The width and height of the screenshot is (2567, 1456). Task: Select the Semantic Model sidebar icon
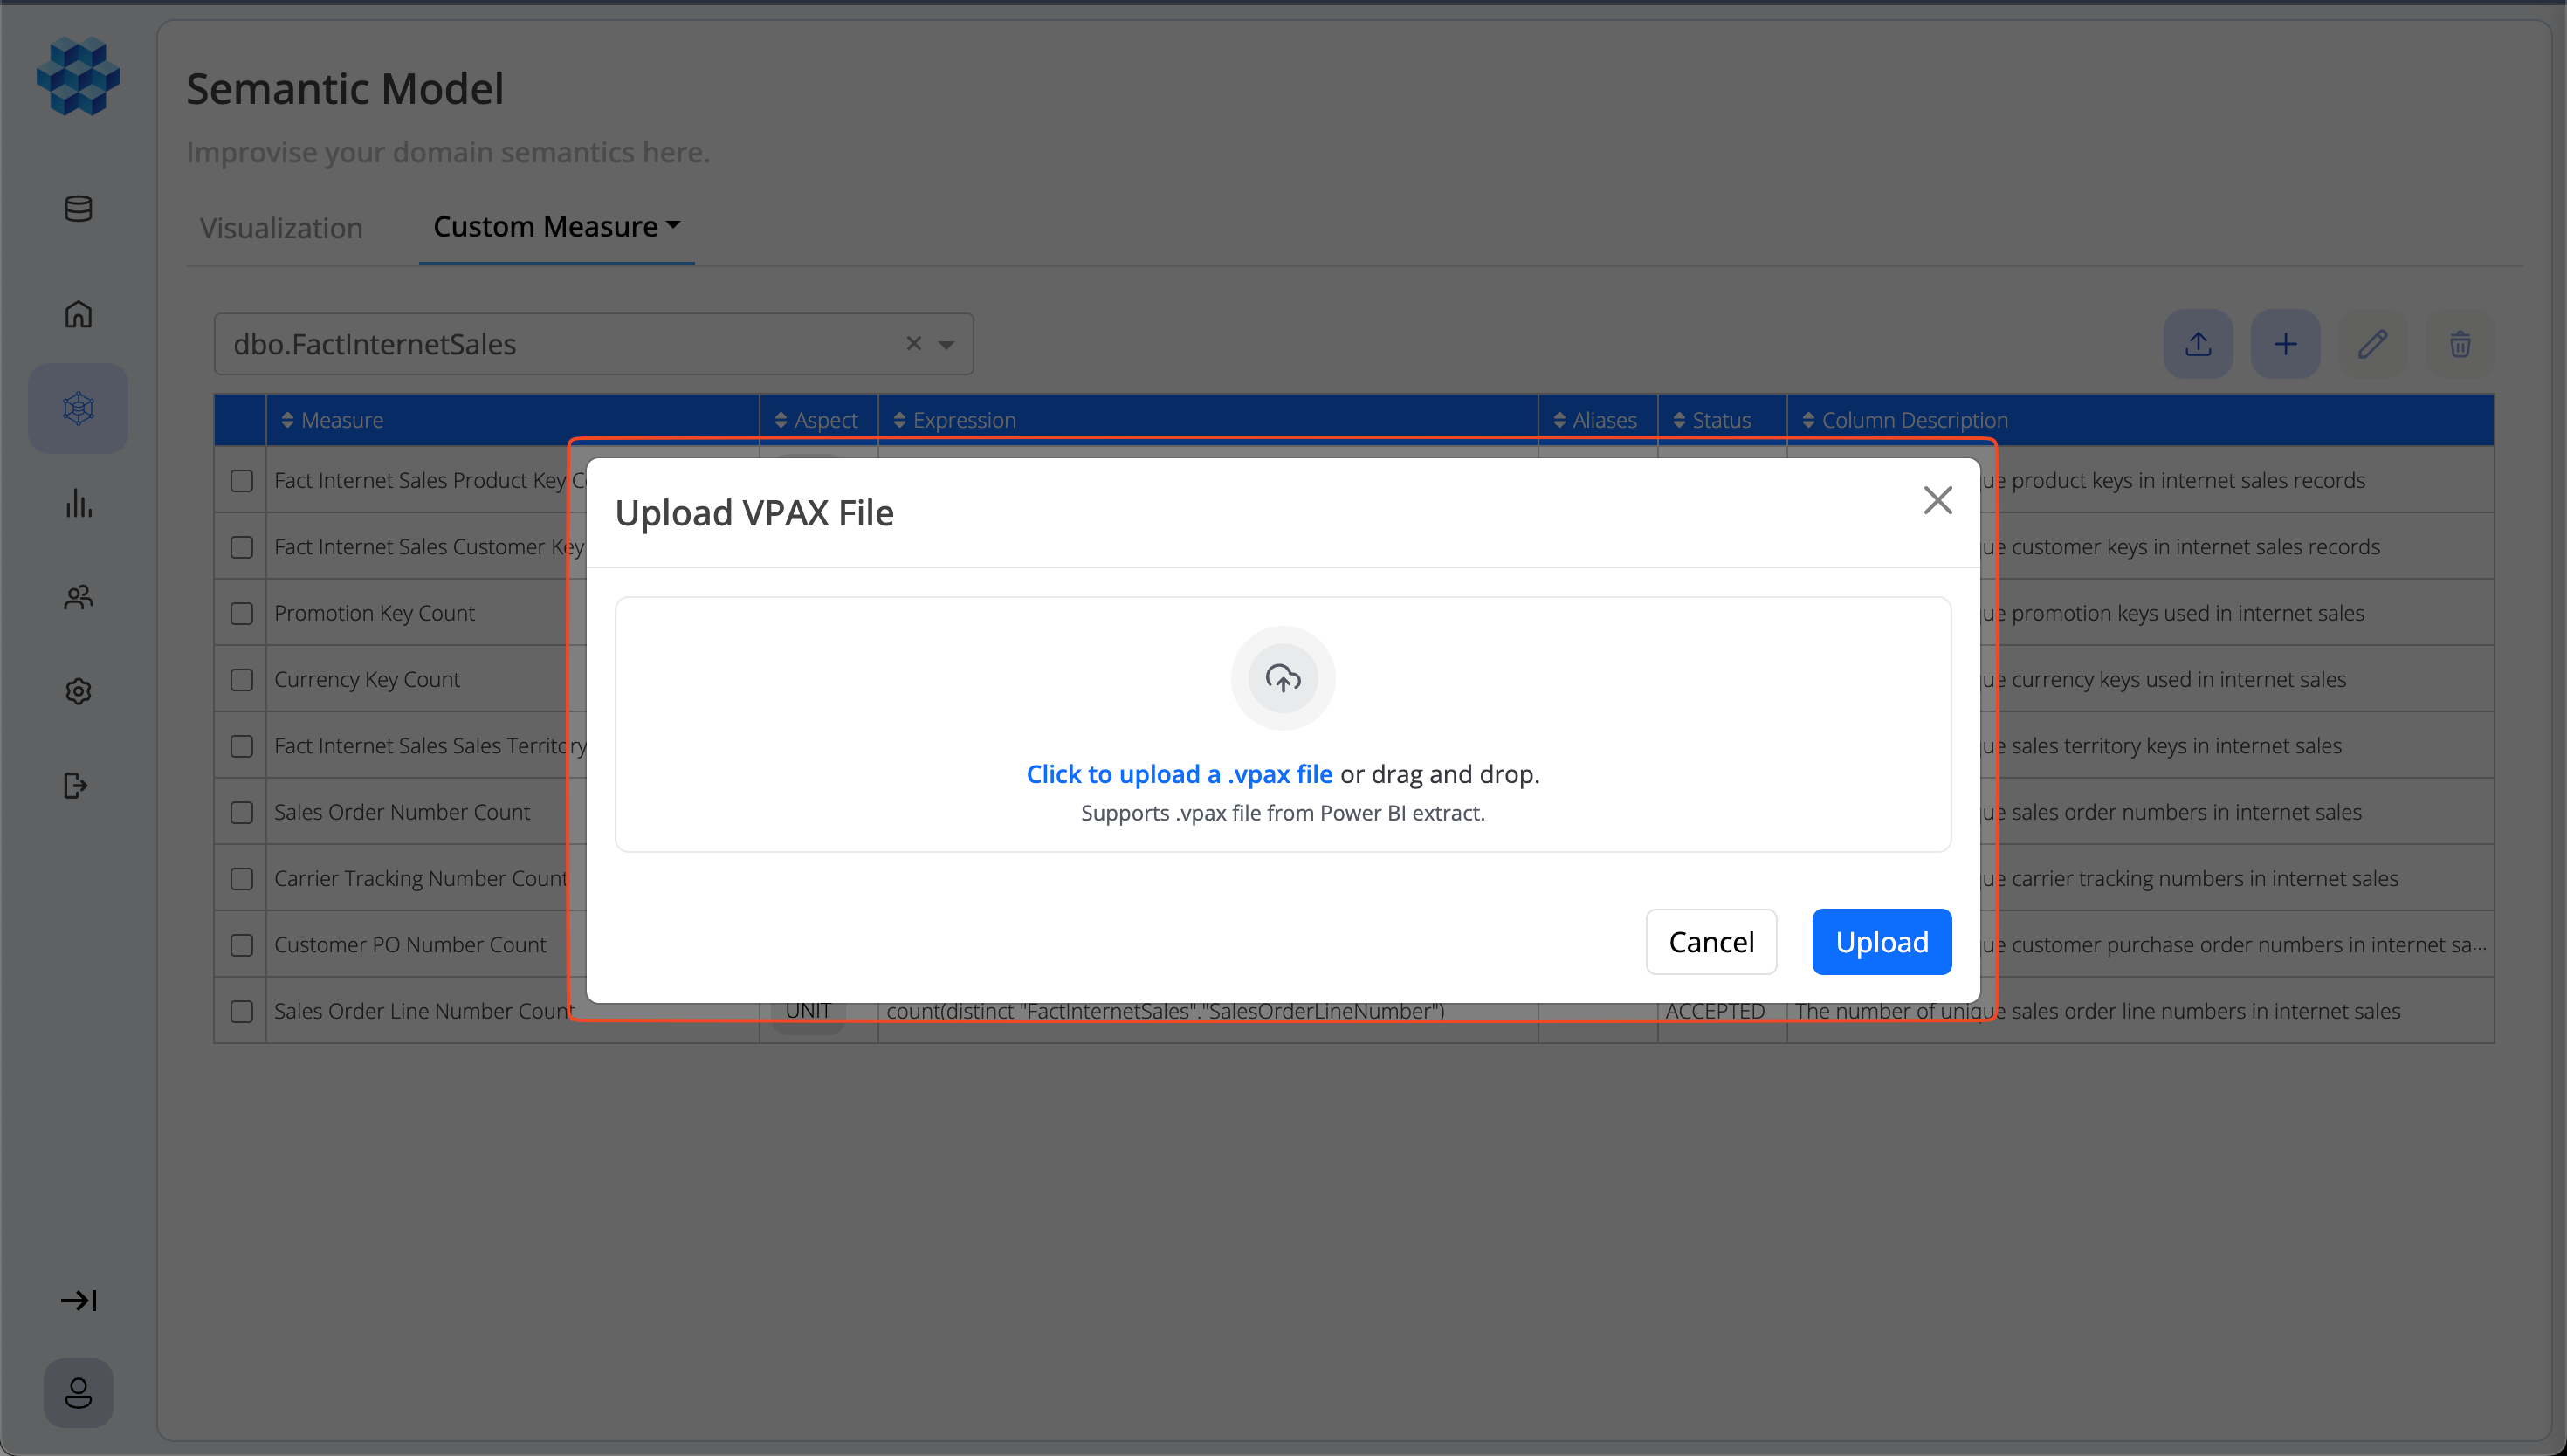pos(78,408)
